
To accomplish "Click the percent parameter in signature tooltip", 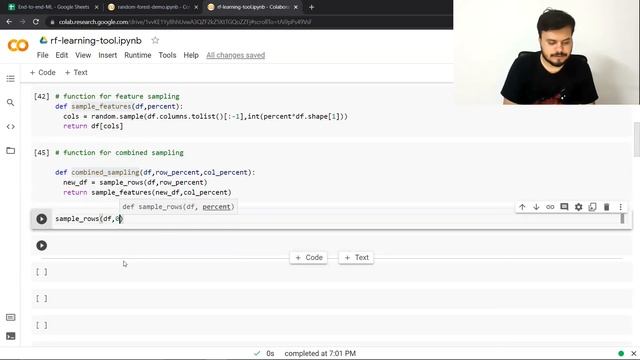I will click(216, 207).
